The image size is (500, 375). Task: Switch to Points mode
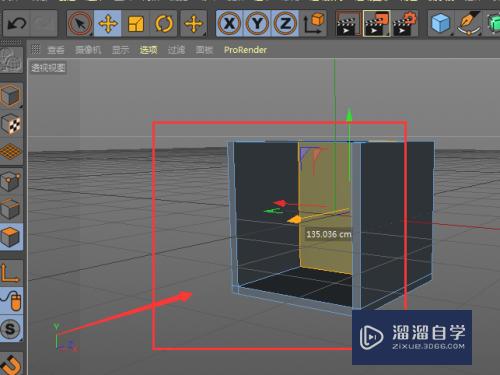pyautogui.click(x=11, y=181)
